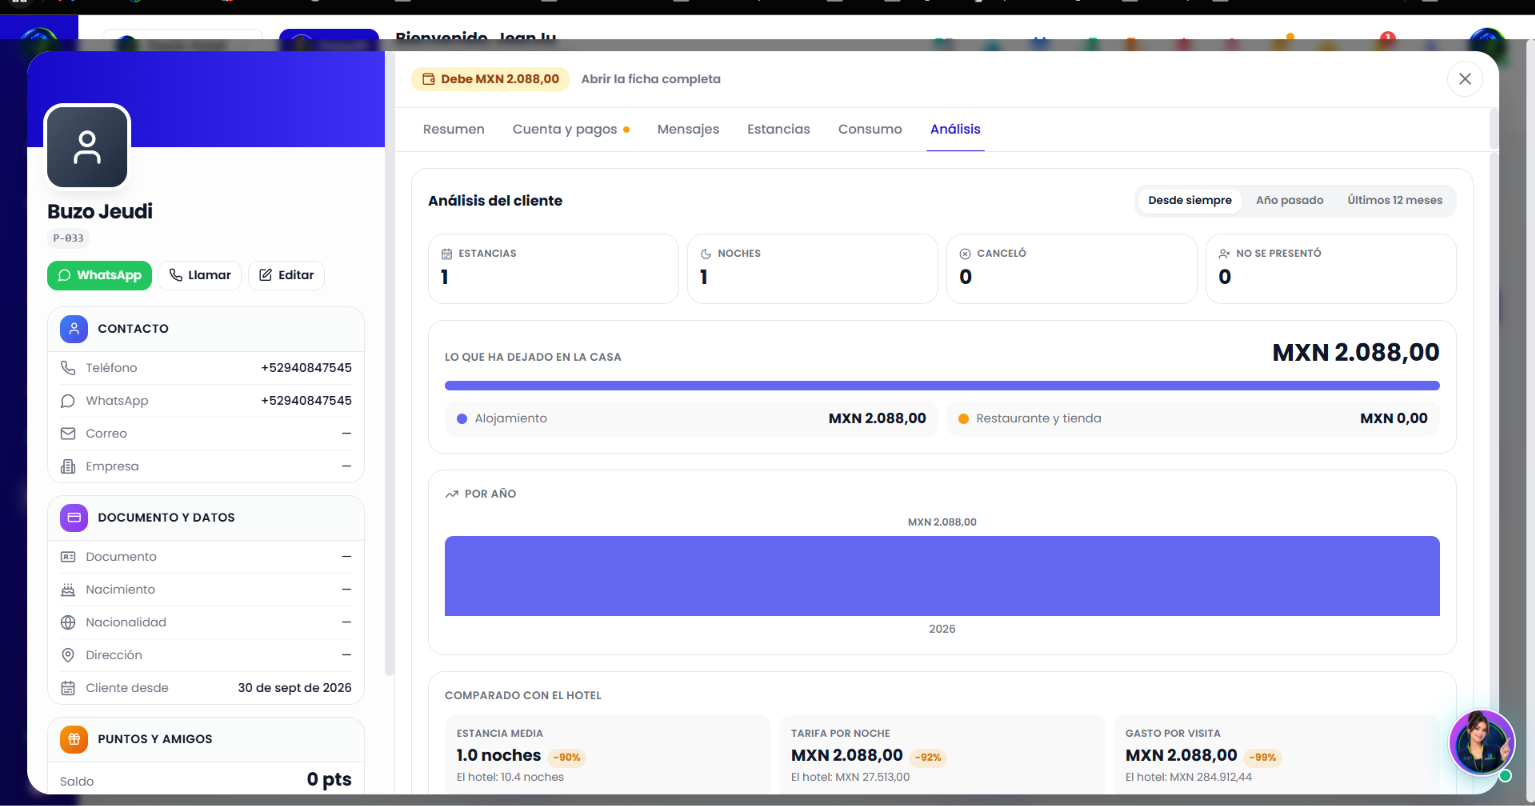Click the -92% badge on Tarifa por noche
Viewport: 1535px width, 806px height.
(x=928, y=757)
